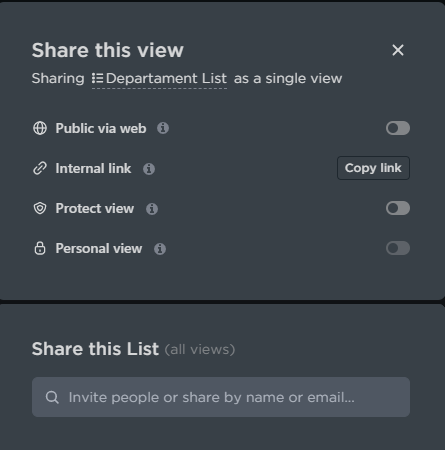Image resolution: width=445 pixels, height=450 pixels.
Task: Open the Departament List view selector
Action: [x=159, y=79]
